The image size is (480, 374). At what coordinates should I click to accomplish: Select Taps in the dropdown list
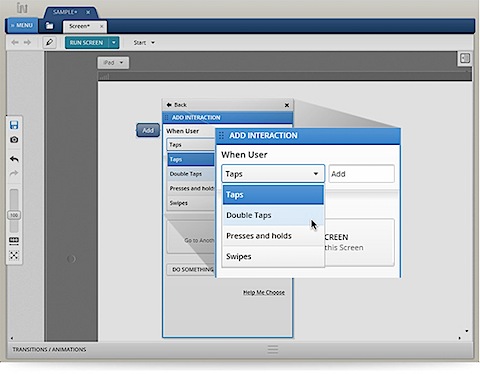[273, 195]
